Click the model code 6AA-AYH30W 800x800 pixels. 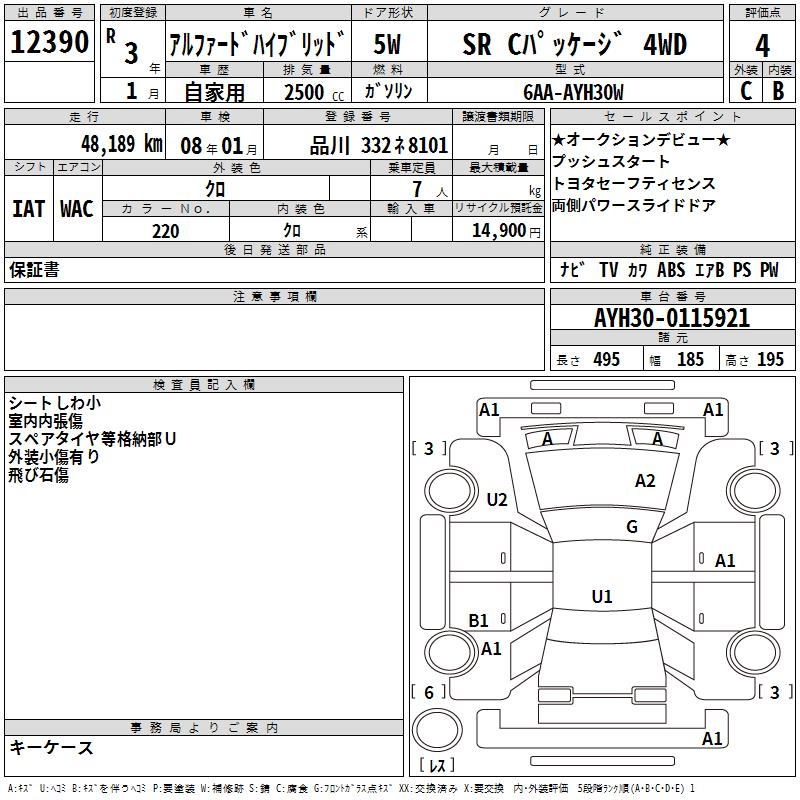click(573, 92)
